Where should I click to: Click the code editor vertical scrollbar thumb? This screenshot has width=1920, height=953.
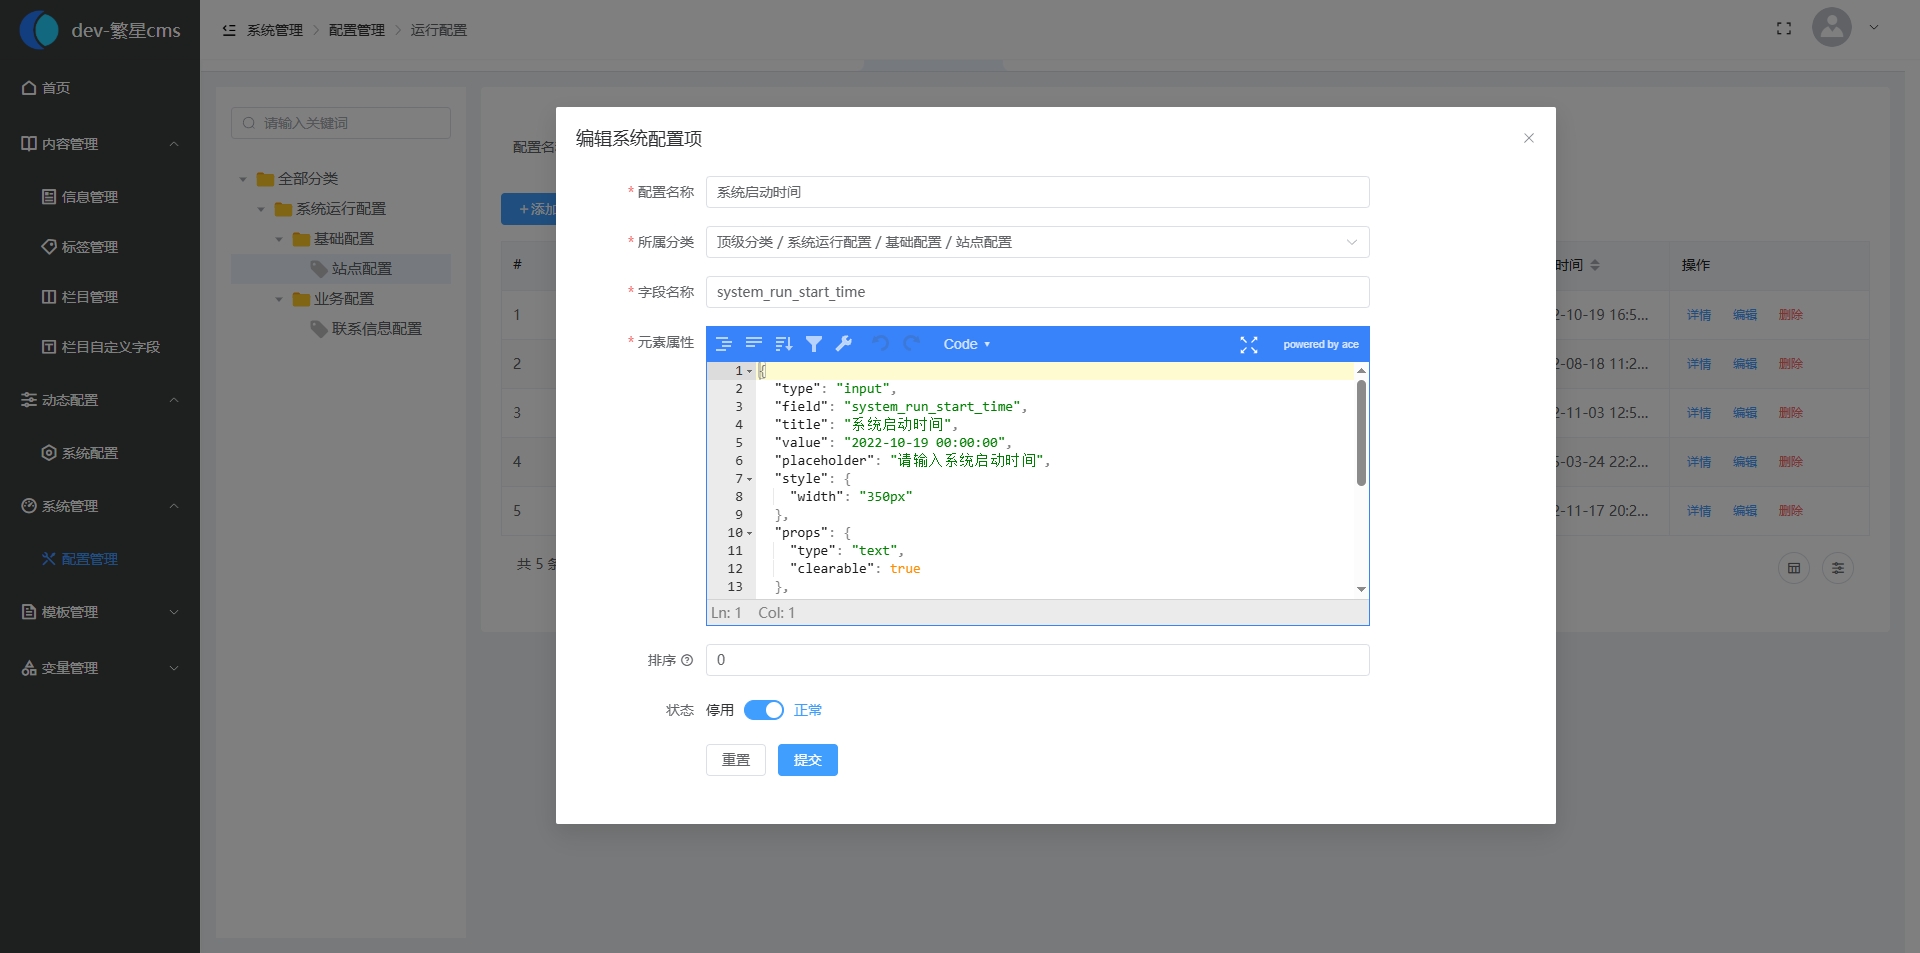pos(1361,432)
